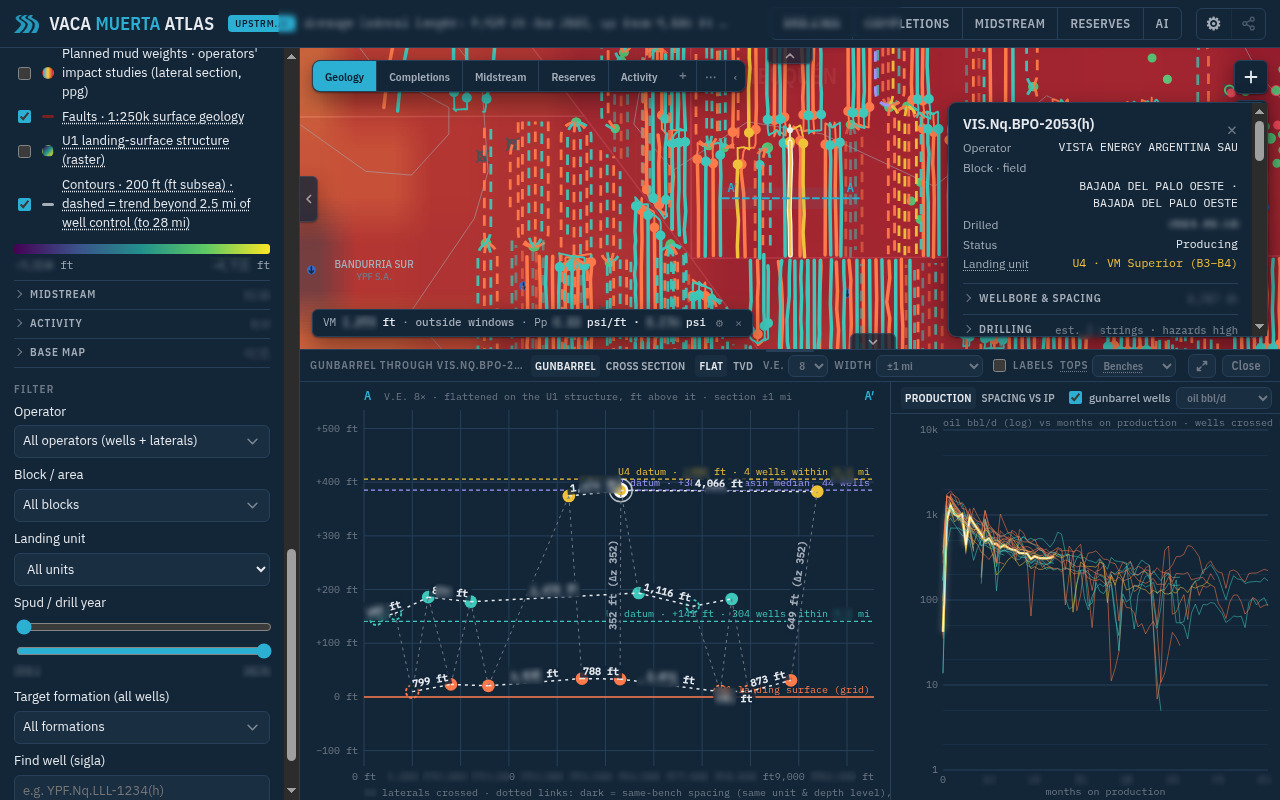Click the upper Spud / drill year slider handle

click(x=24, y=627)
